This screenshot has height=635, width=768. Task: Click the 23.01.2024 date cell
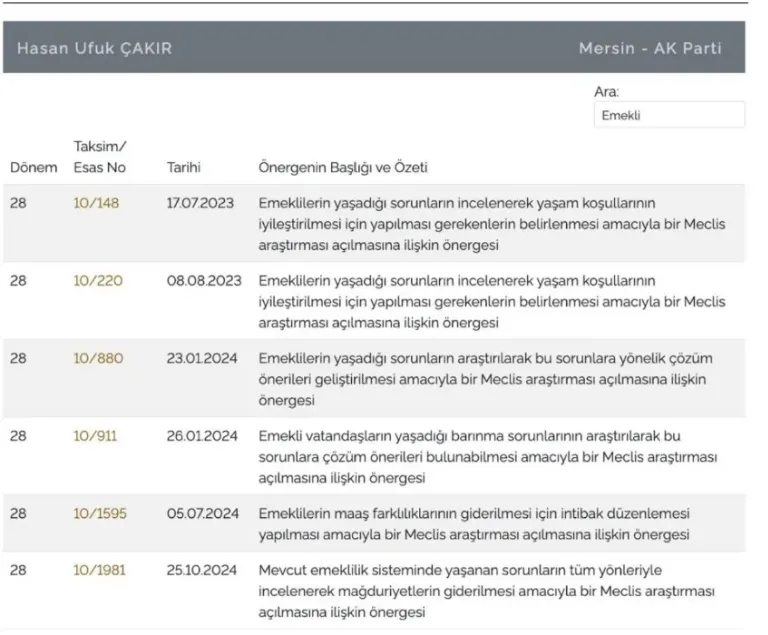(200, 359)
